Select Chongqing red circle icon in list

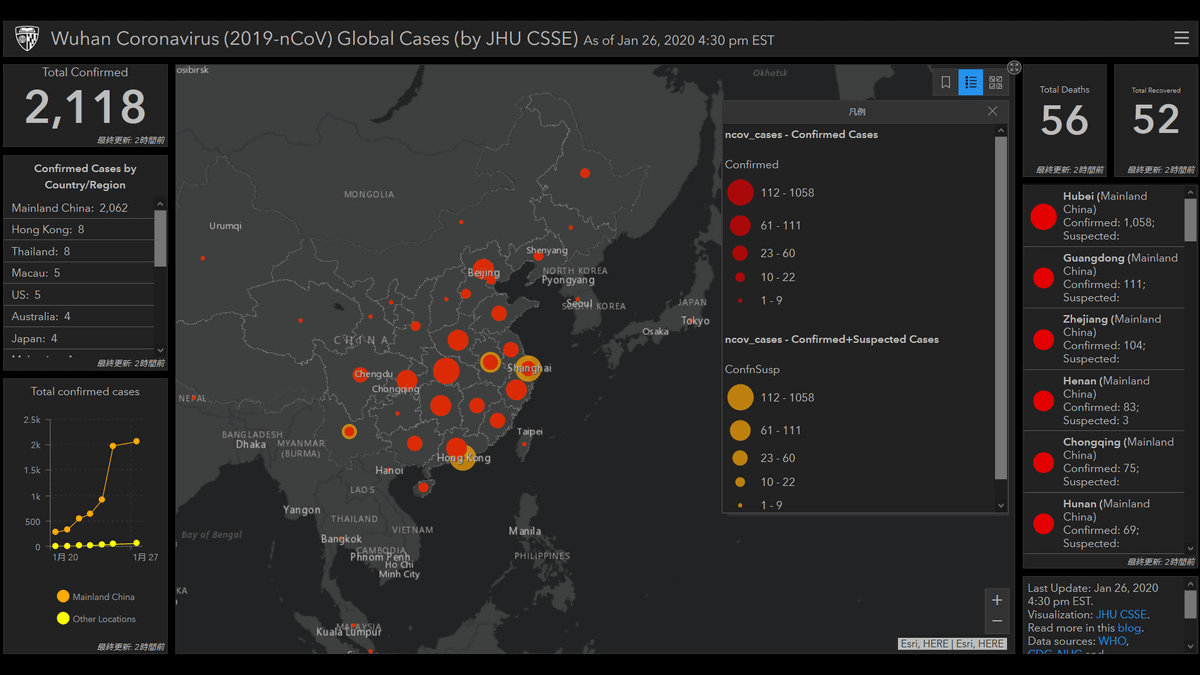(x=1043, y=462)
